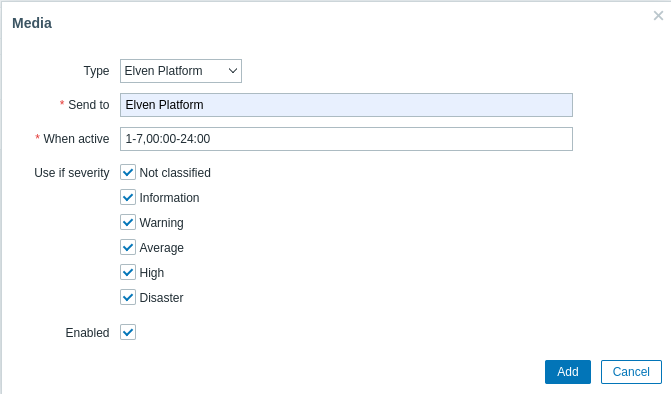Open the Type dropdown showing Elven Platform
Image resolution: width=671 pixels, height=394 pixels.
[181, 71]
